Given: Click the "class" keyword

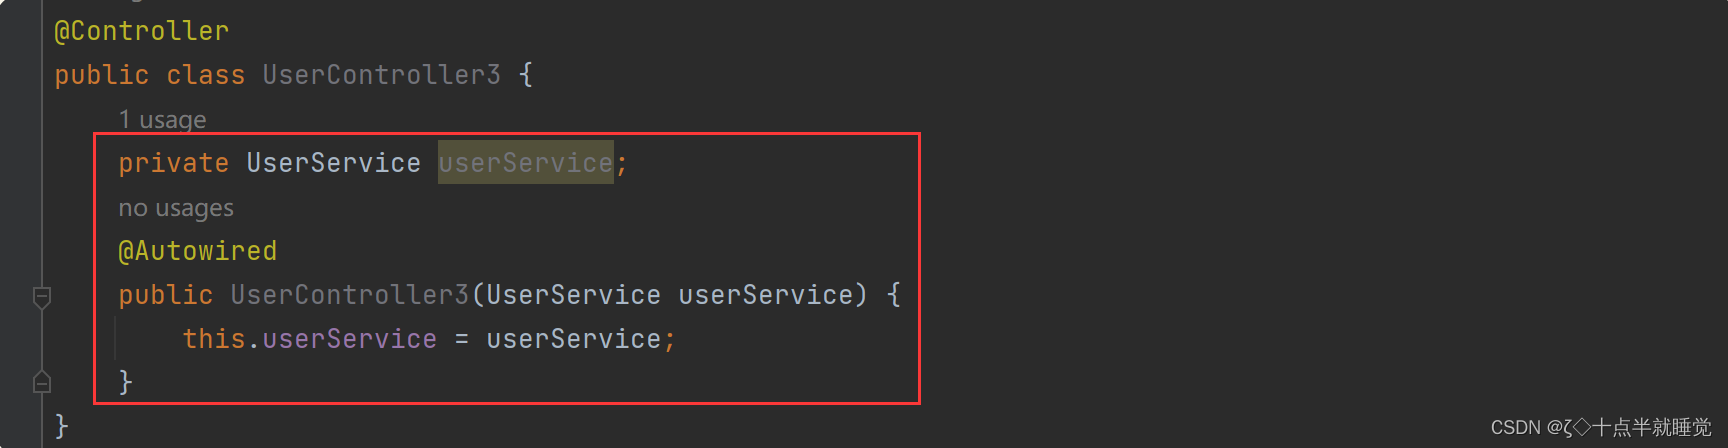Looking at the screenshot, I should 205,75.
